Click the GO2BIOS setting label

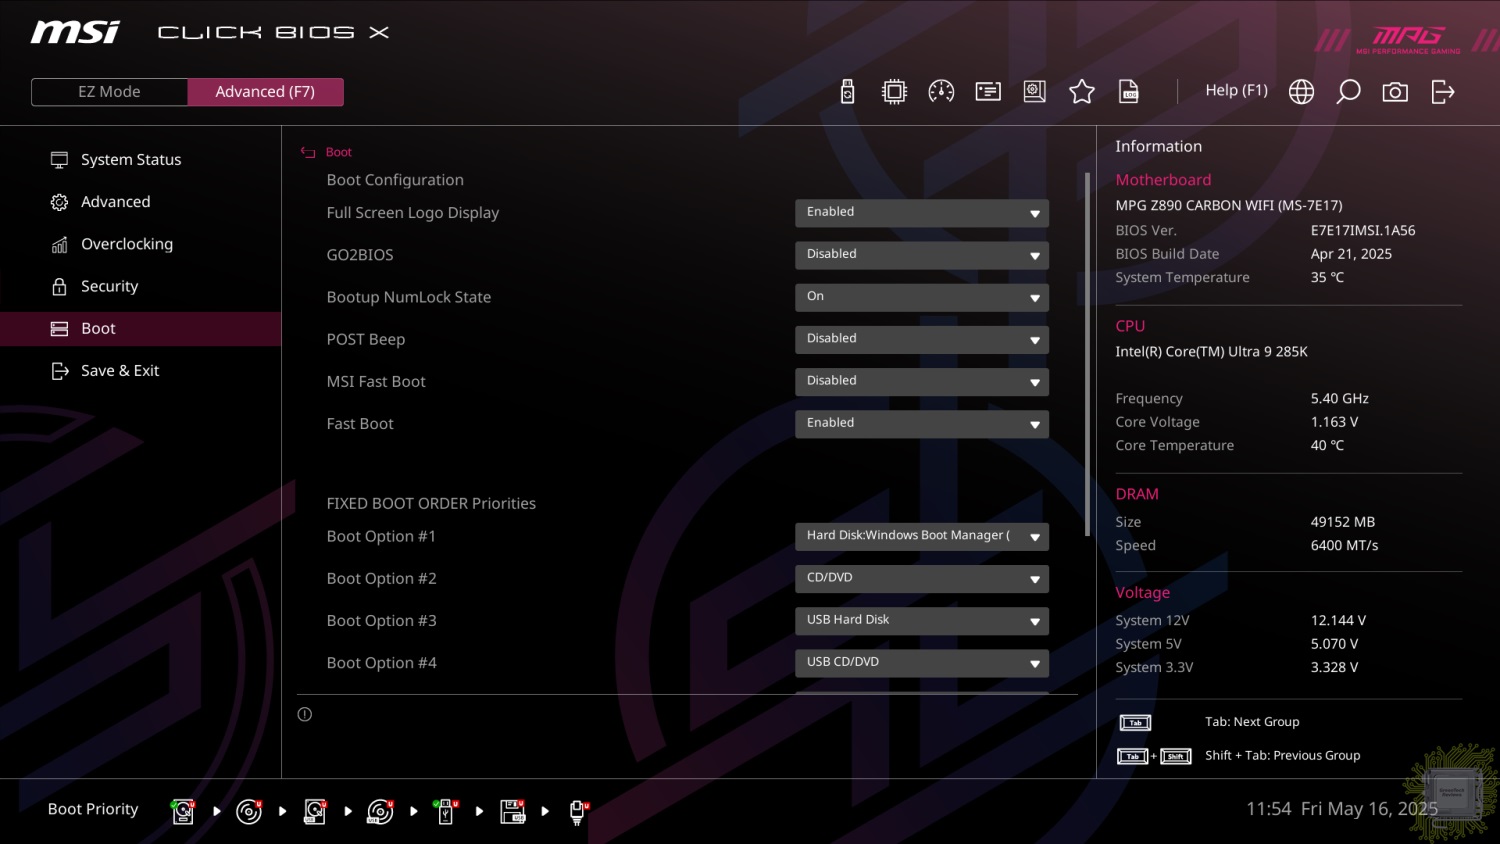[360, 255]
